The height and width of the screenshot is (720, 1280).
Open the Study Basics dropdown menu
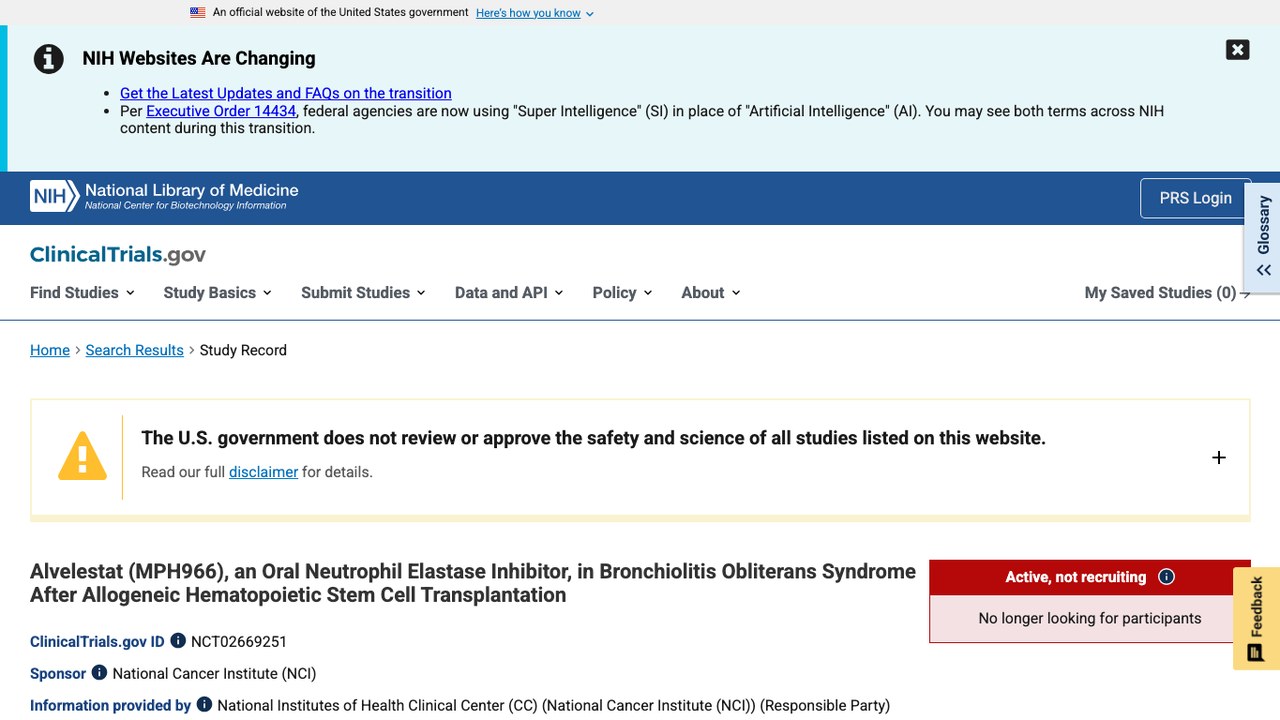click(217, 292)
